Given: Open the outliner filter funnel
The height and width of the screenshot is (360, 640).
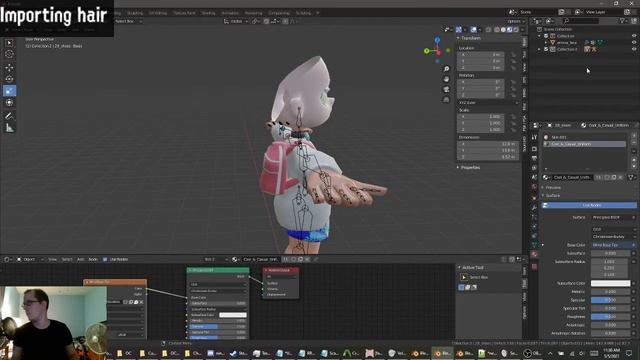Looking at the screenshot, I should [622, 21].
